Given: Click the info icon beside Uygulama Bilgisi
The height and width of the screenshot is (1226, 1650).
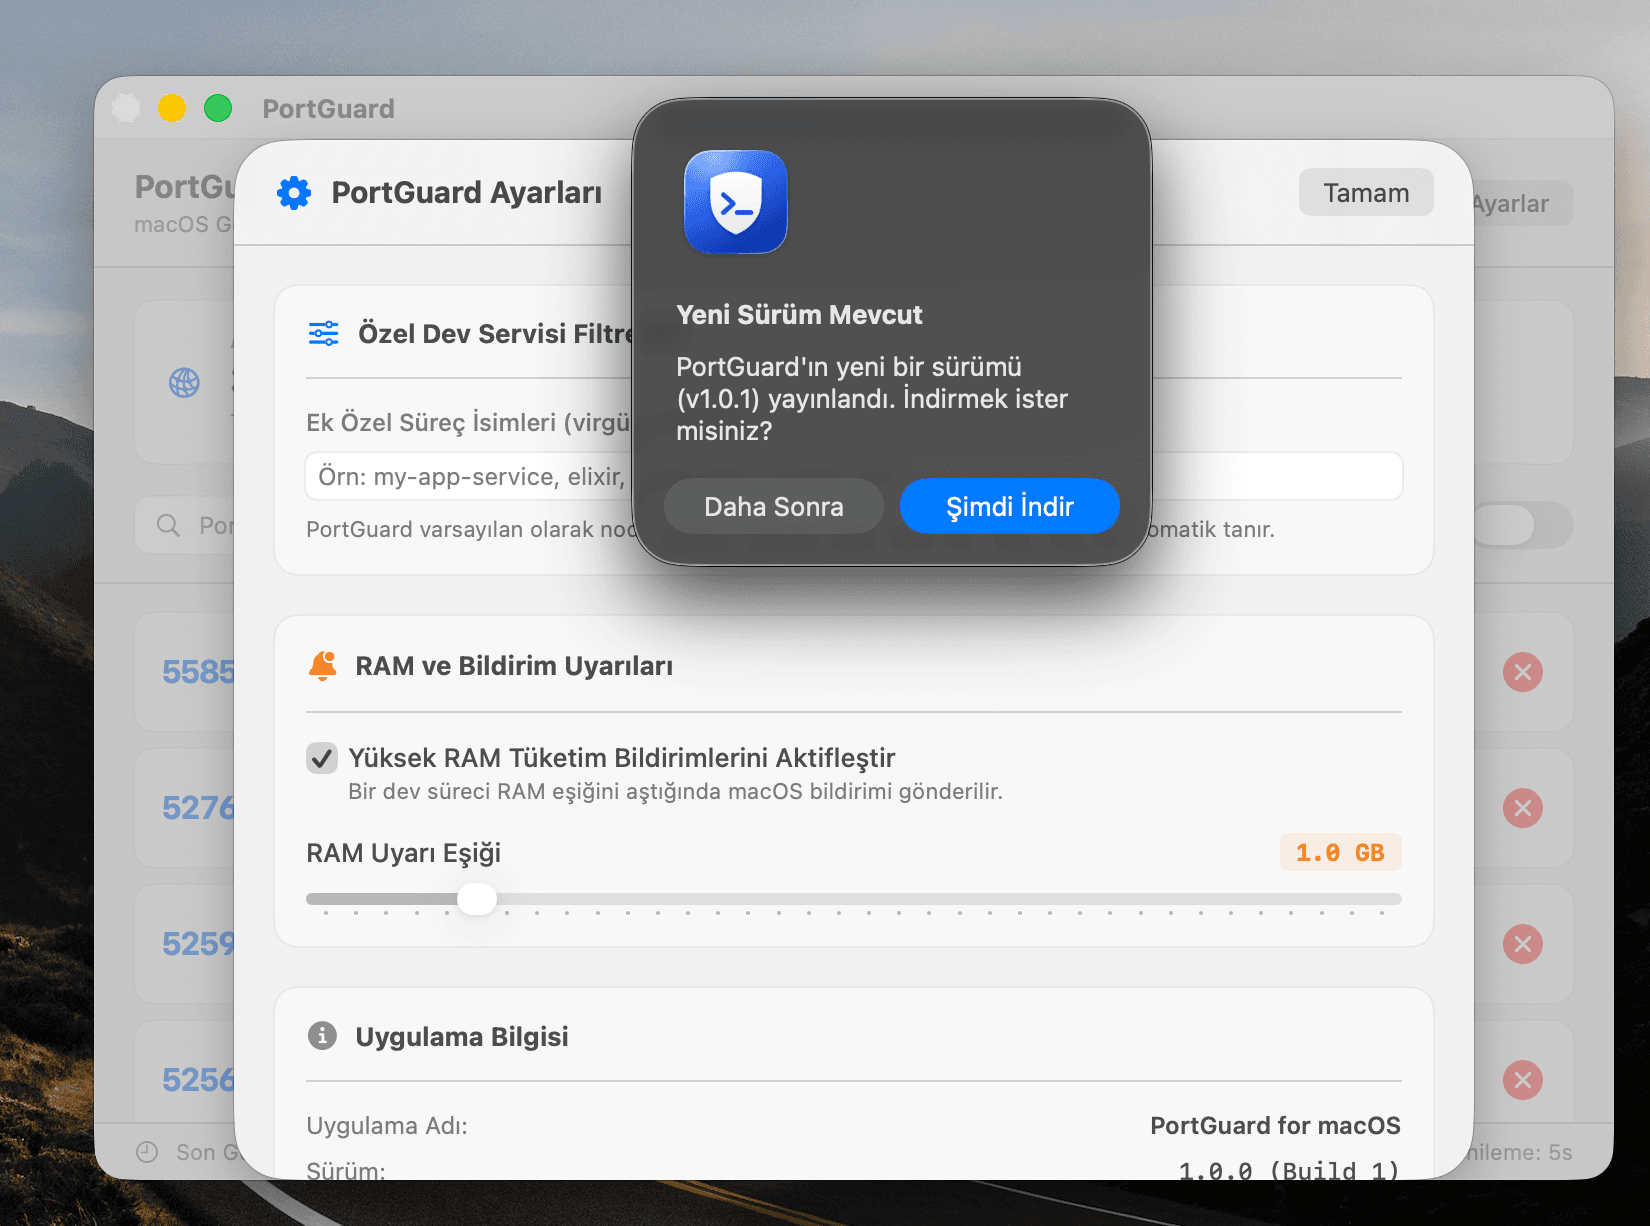Looking at the screenshot, I should (x=322, y=1035).
